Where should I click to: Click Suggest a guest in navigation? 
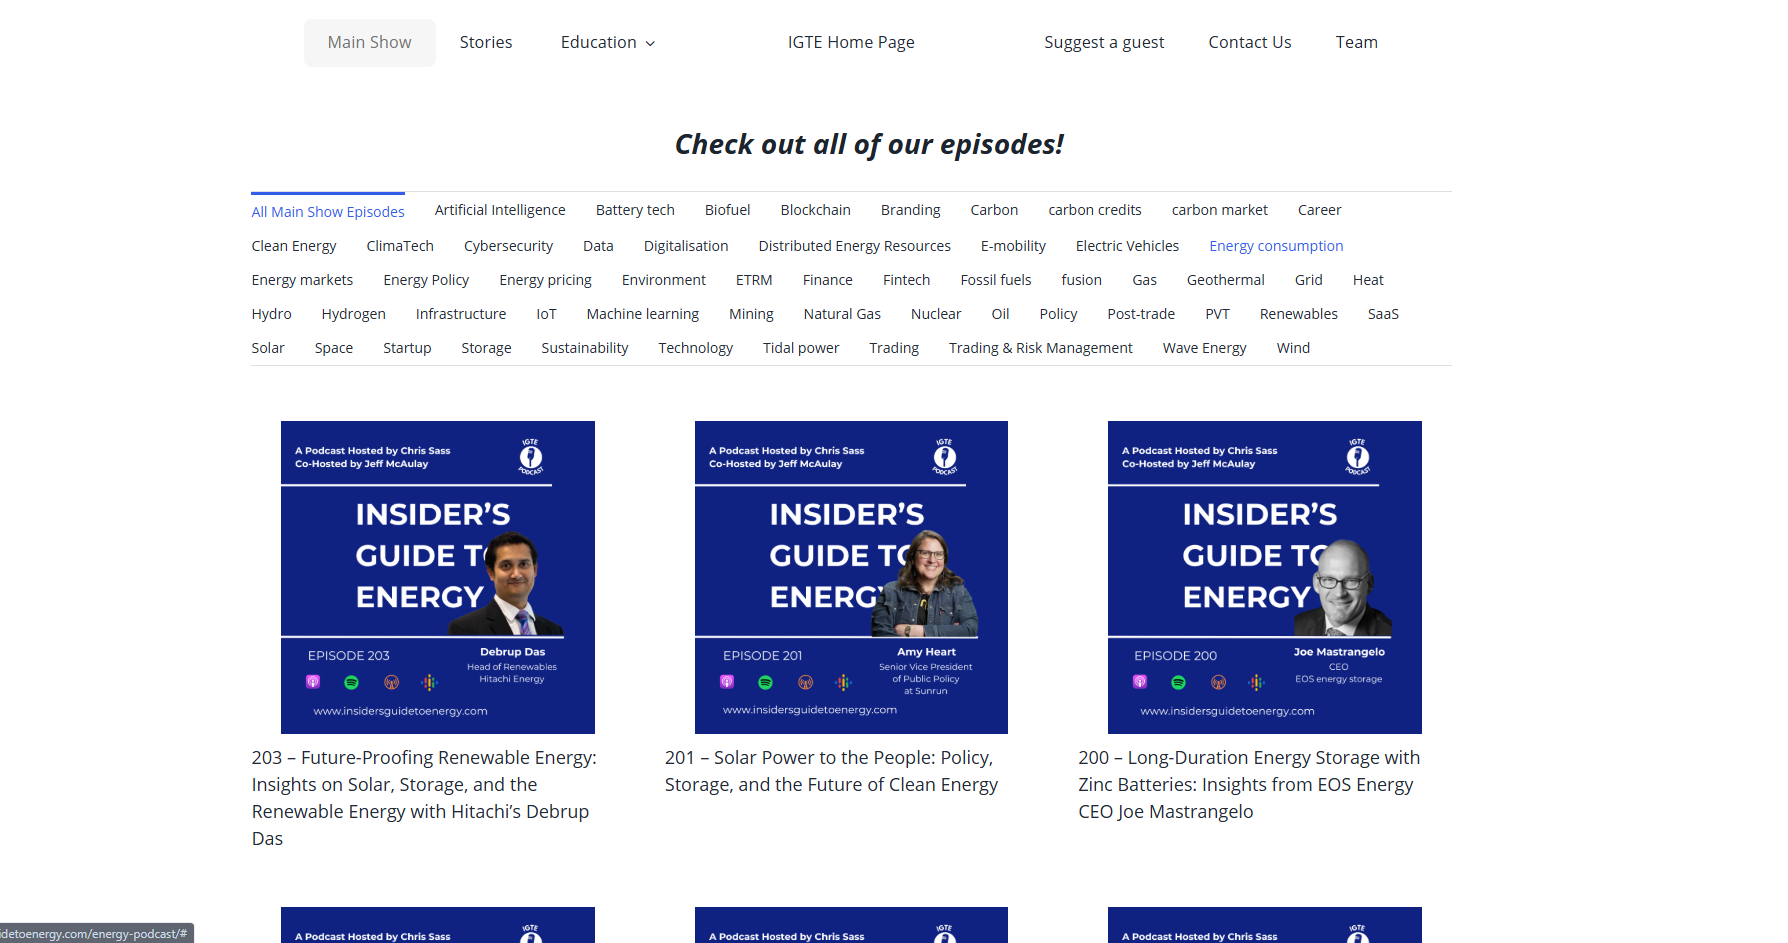coord(1104,42)
